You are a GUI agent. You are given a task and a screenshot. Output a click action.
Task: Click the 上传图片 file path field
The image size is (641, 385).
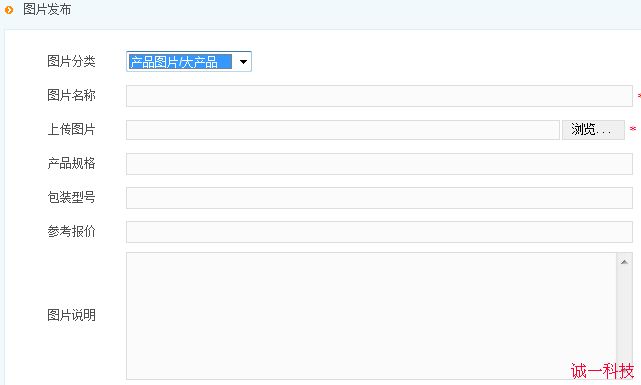343,130
